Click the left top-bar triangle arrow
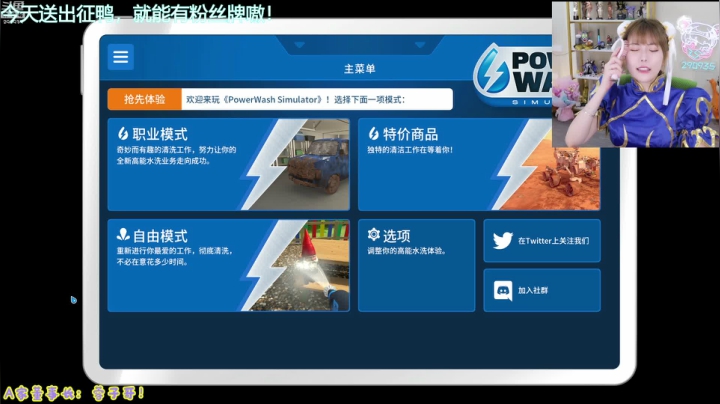720x404 pixels. pyautogui.click(x=299, y=45)
